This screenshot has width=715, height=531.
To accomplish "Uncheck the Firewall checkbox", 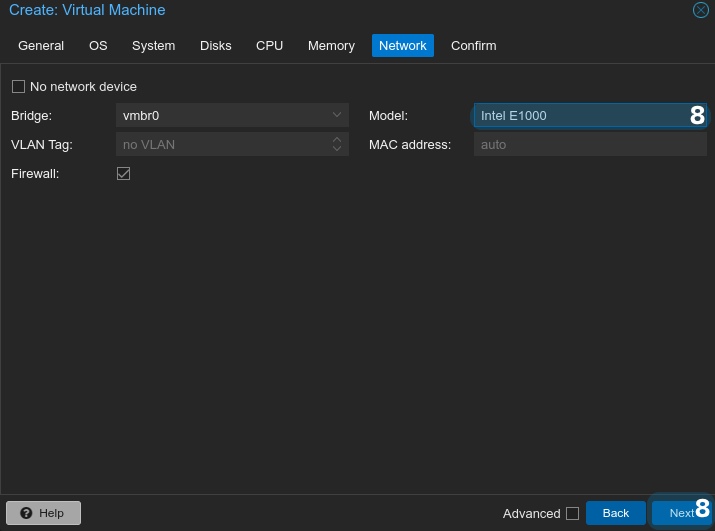I will 124,174.
